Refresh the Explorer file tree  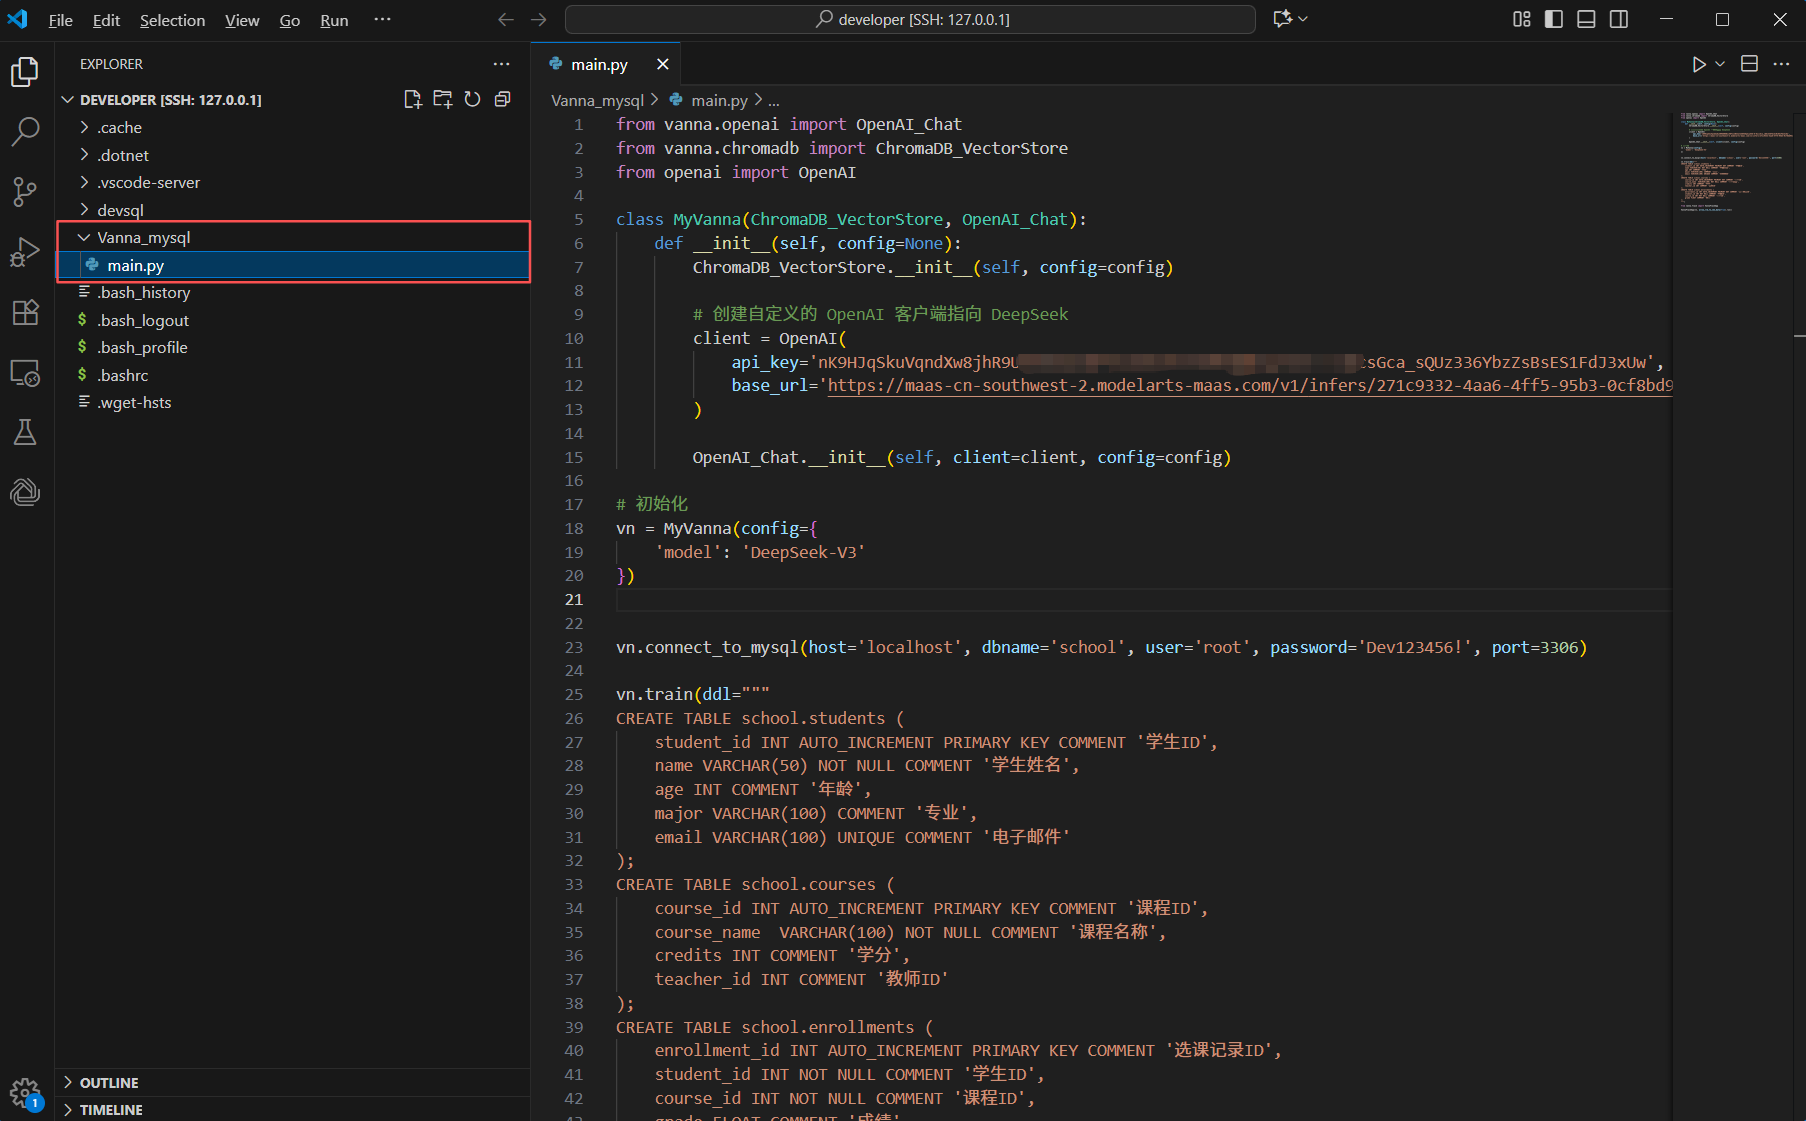point(473,99)
